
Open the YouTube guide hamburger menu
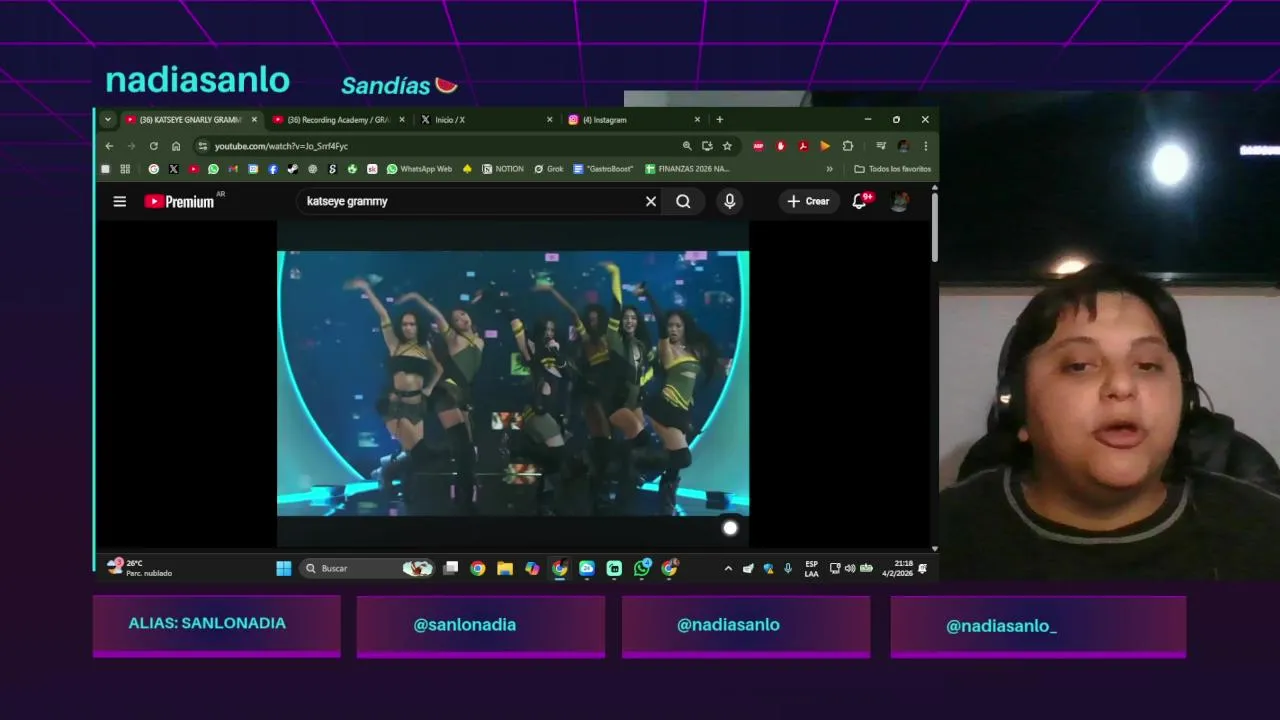tap(120, 201)
